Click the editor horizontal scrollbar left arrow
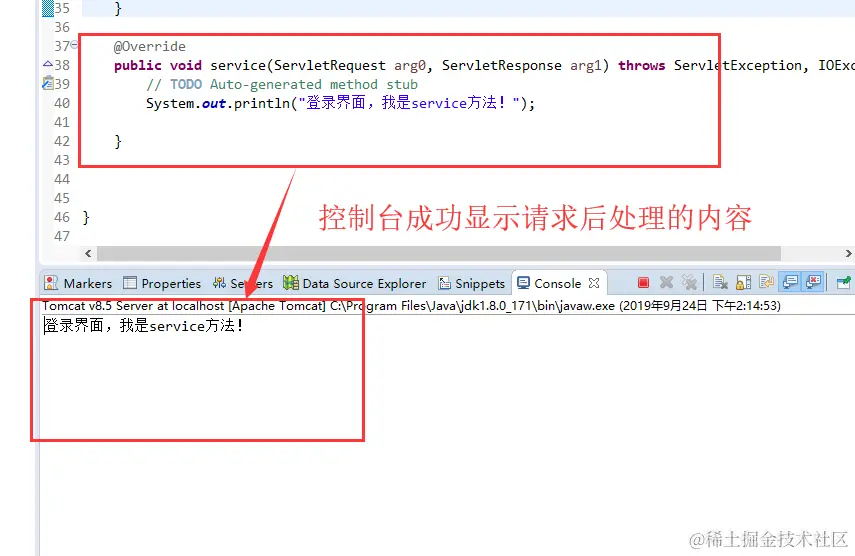This screenshot has width=855, height=556. (88, 253)
